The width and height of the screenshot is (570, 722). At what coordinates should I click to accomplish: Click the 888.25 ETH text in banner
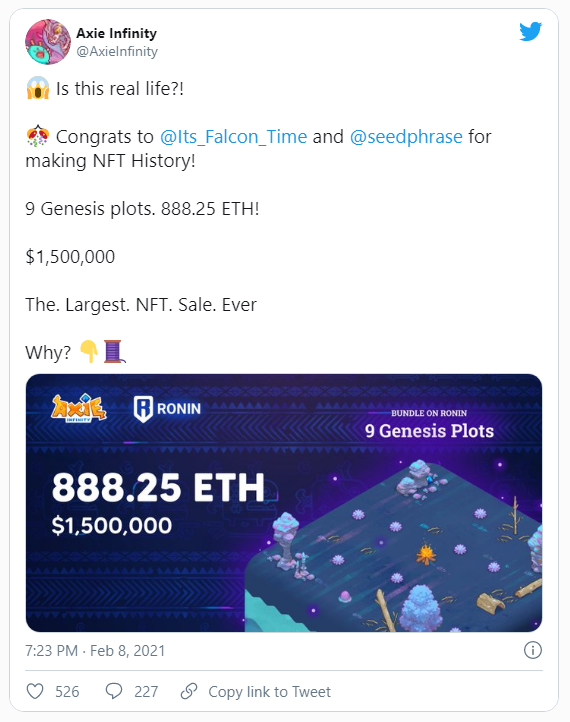point(158,488)
